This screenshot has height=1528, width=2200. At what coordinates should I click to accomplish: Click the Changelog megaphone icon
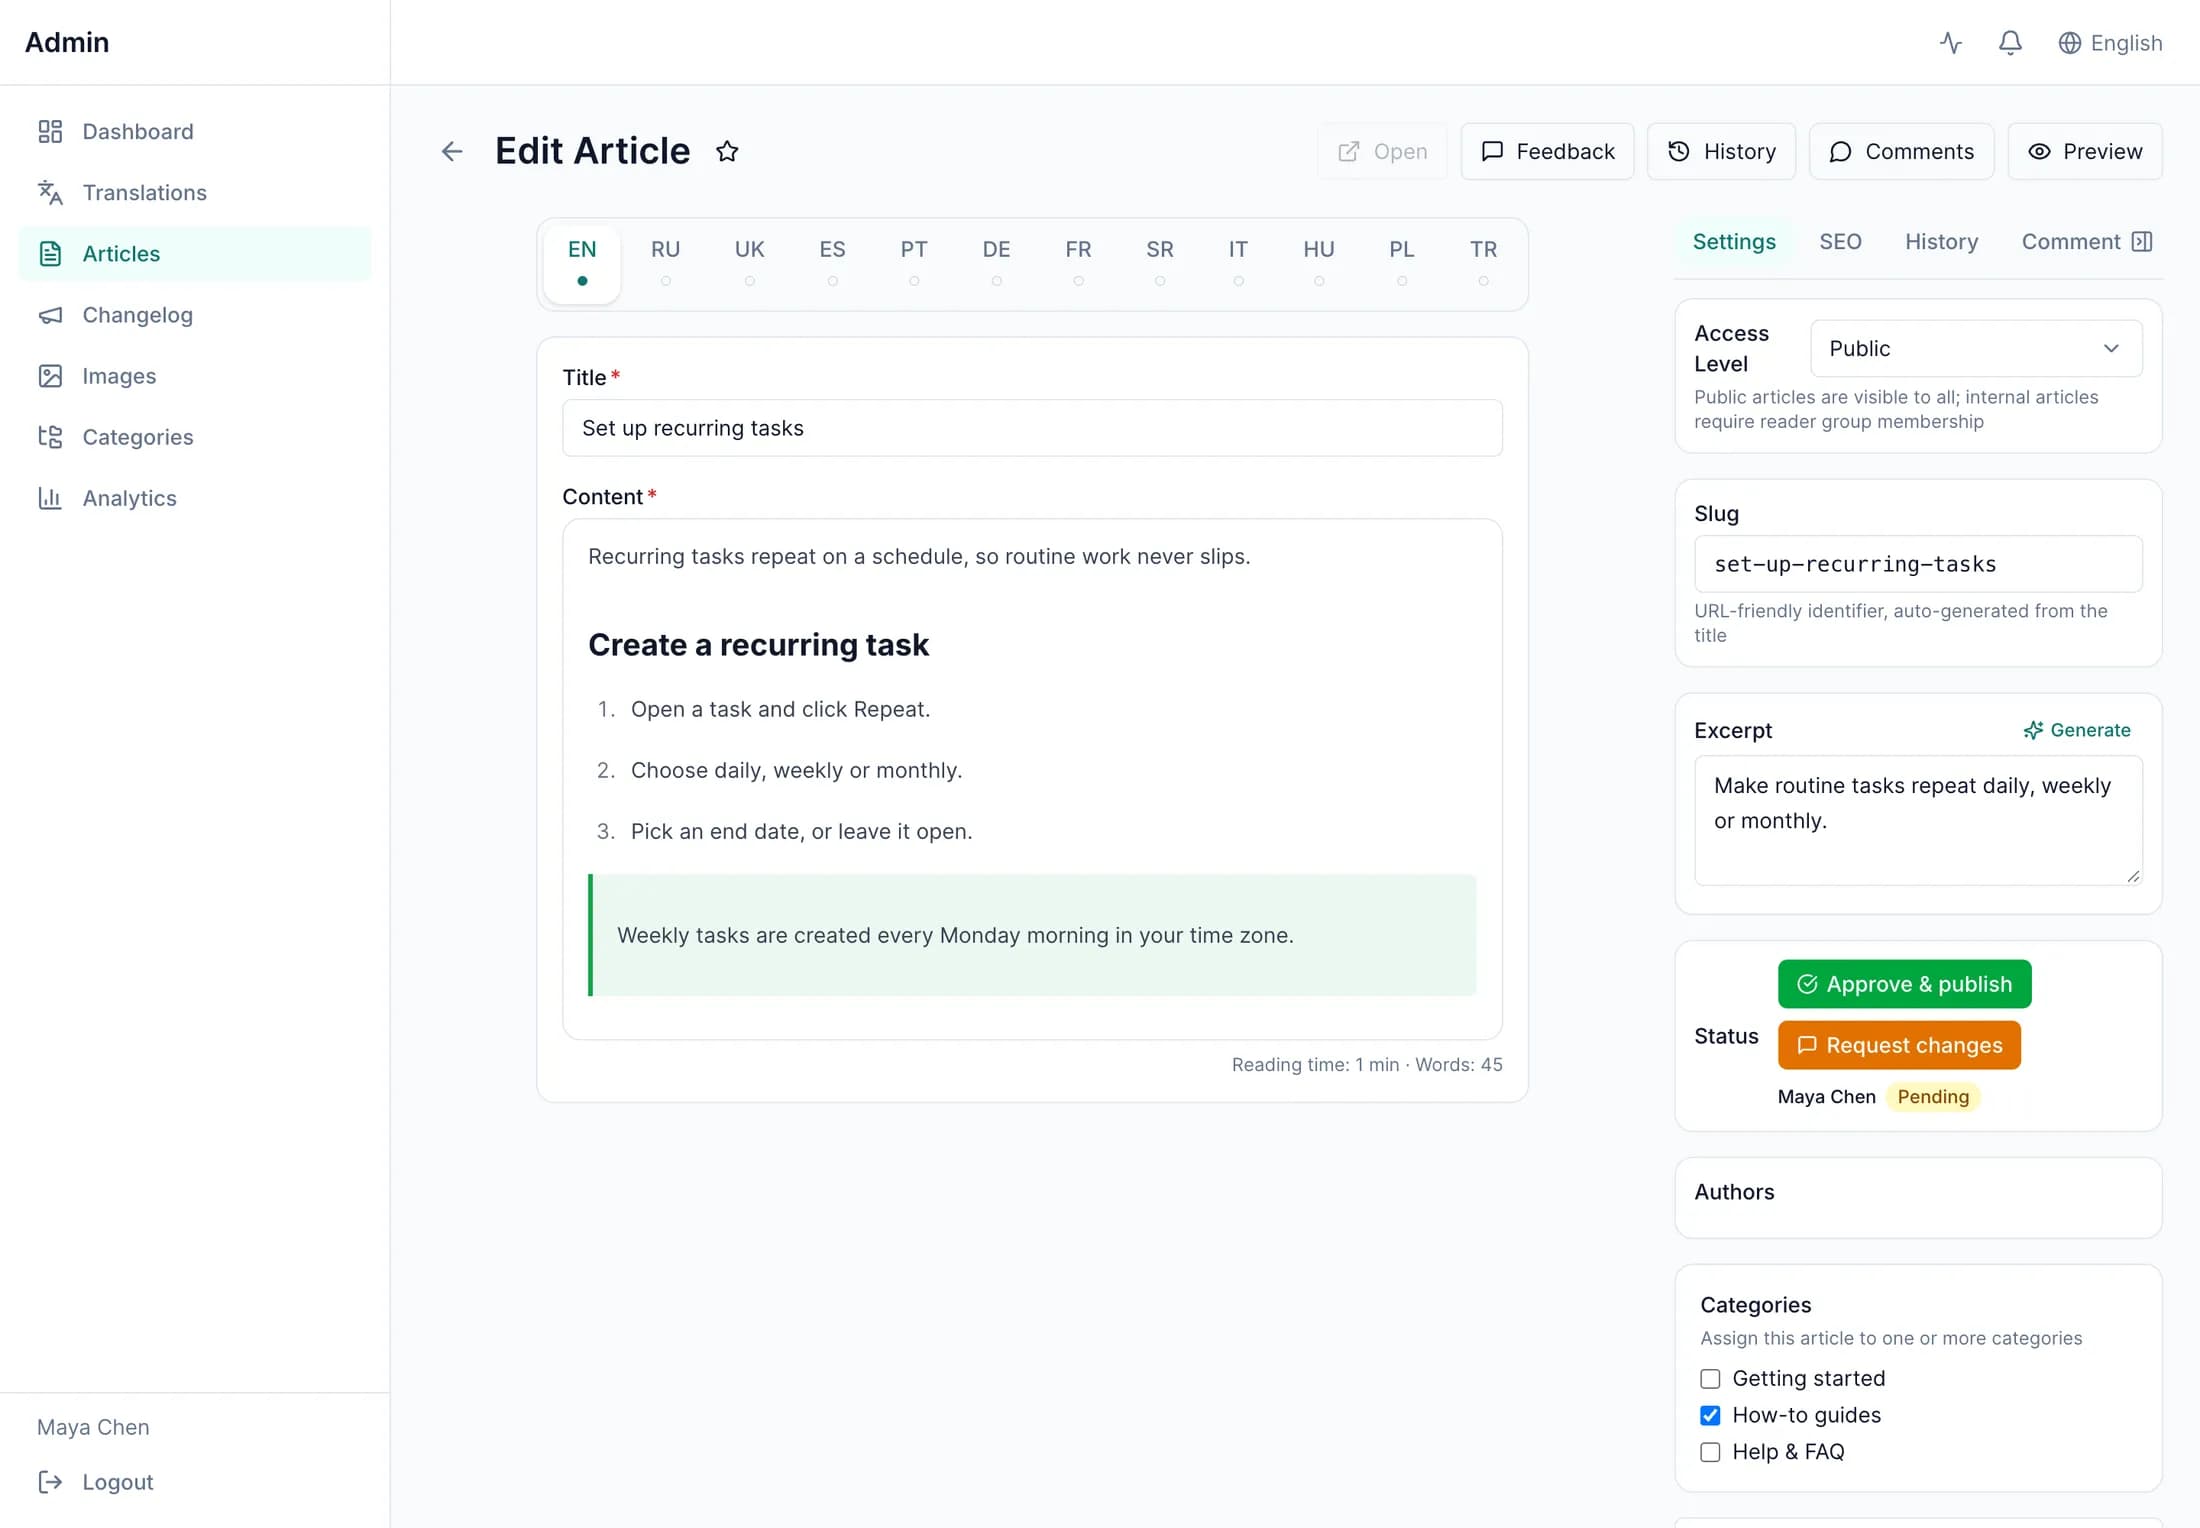50,315
